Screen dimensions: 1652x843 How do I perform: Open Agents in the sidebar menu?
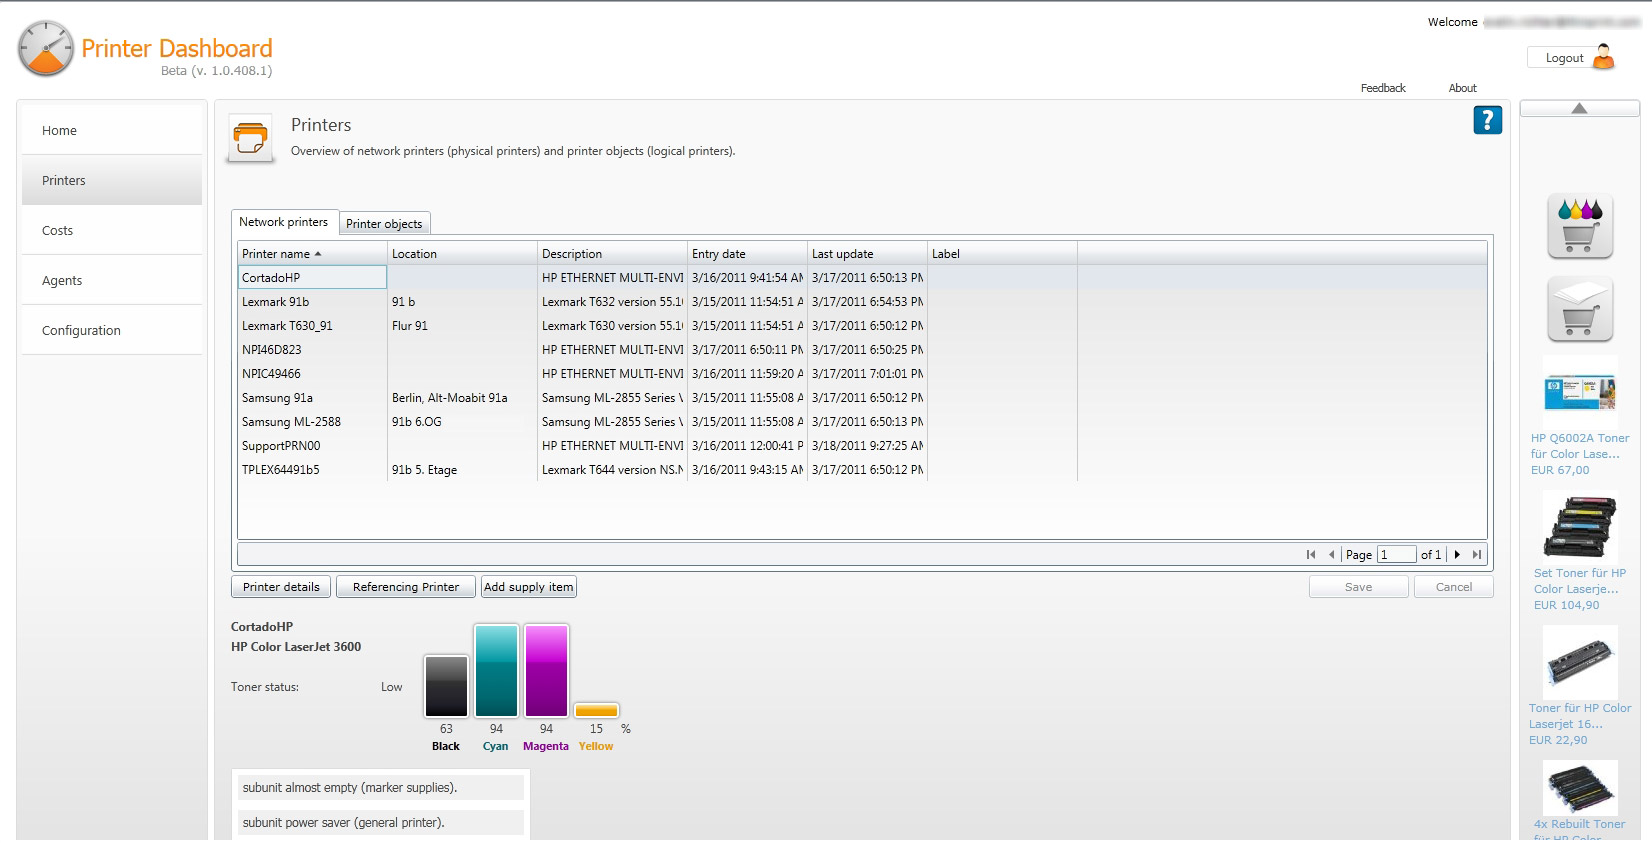point(112,280)
